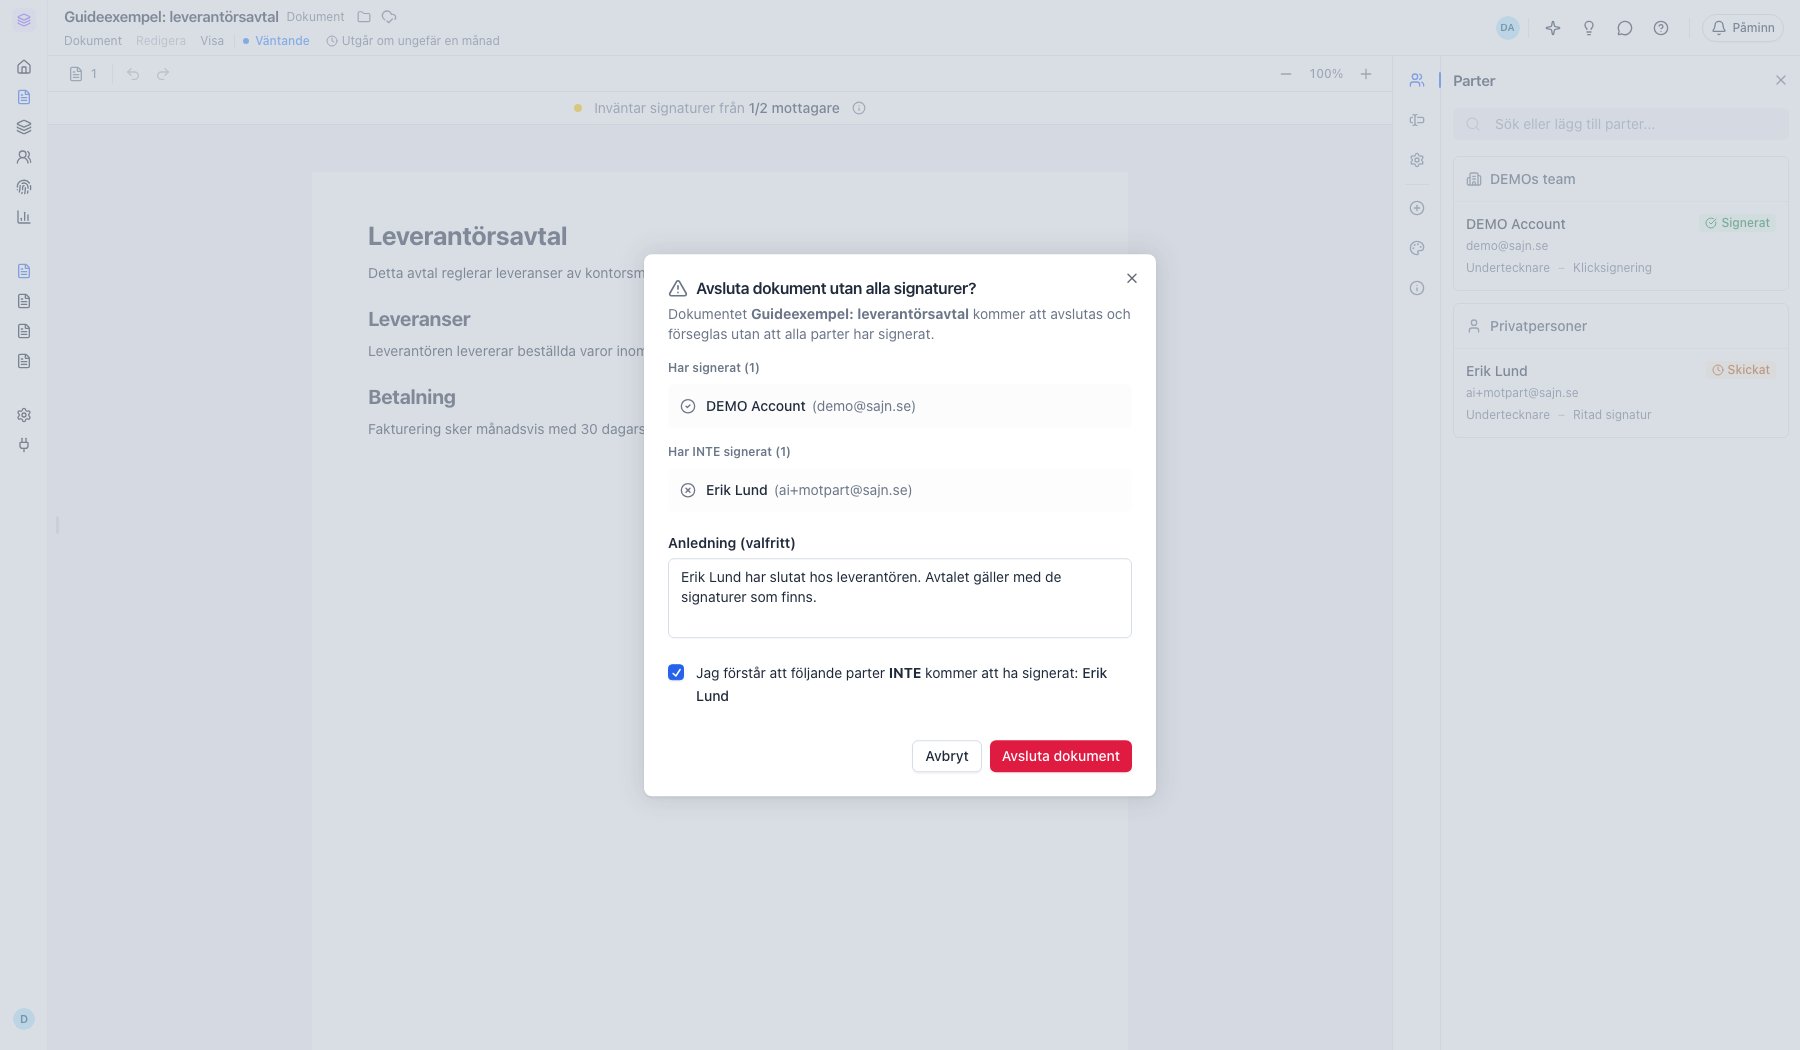Click the 100% zoom level value
The height and width of the screenshot is (1050, 1800).
tap(1326, 74)
